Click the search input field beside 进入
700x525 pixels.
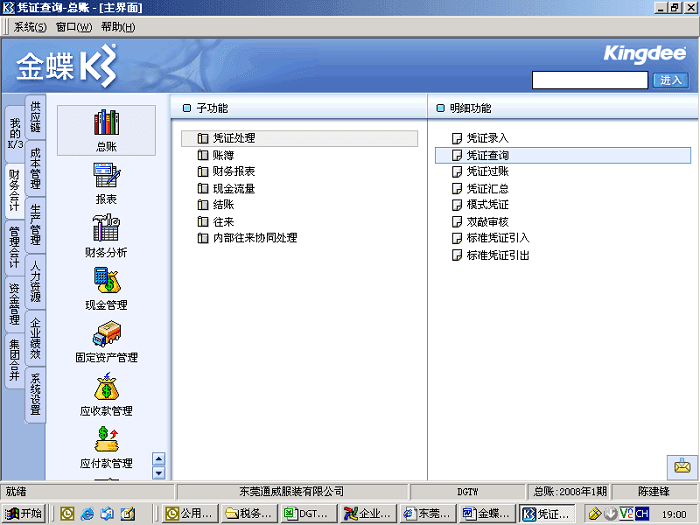(x=590, y=80)
